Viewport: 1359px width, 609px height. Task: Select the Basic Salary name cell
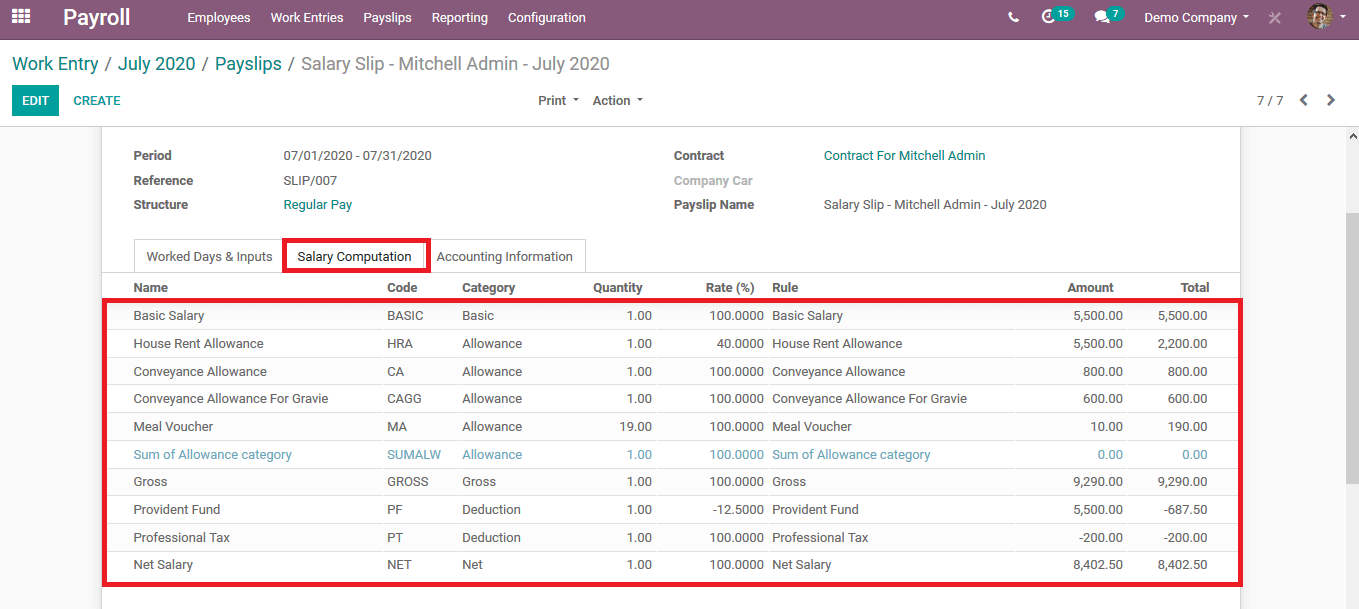169,316
